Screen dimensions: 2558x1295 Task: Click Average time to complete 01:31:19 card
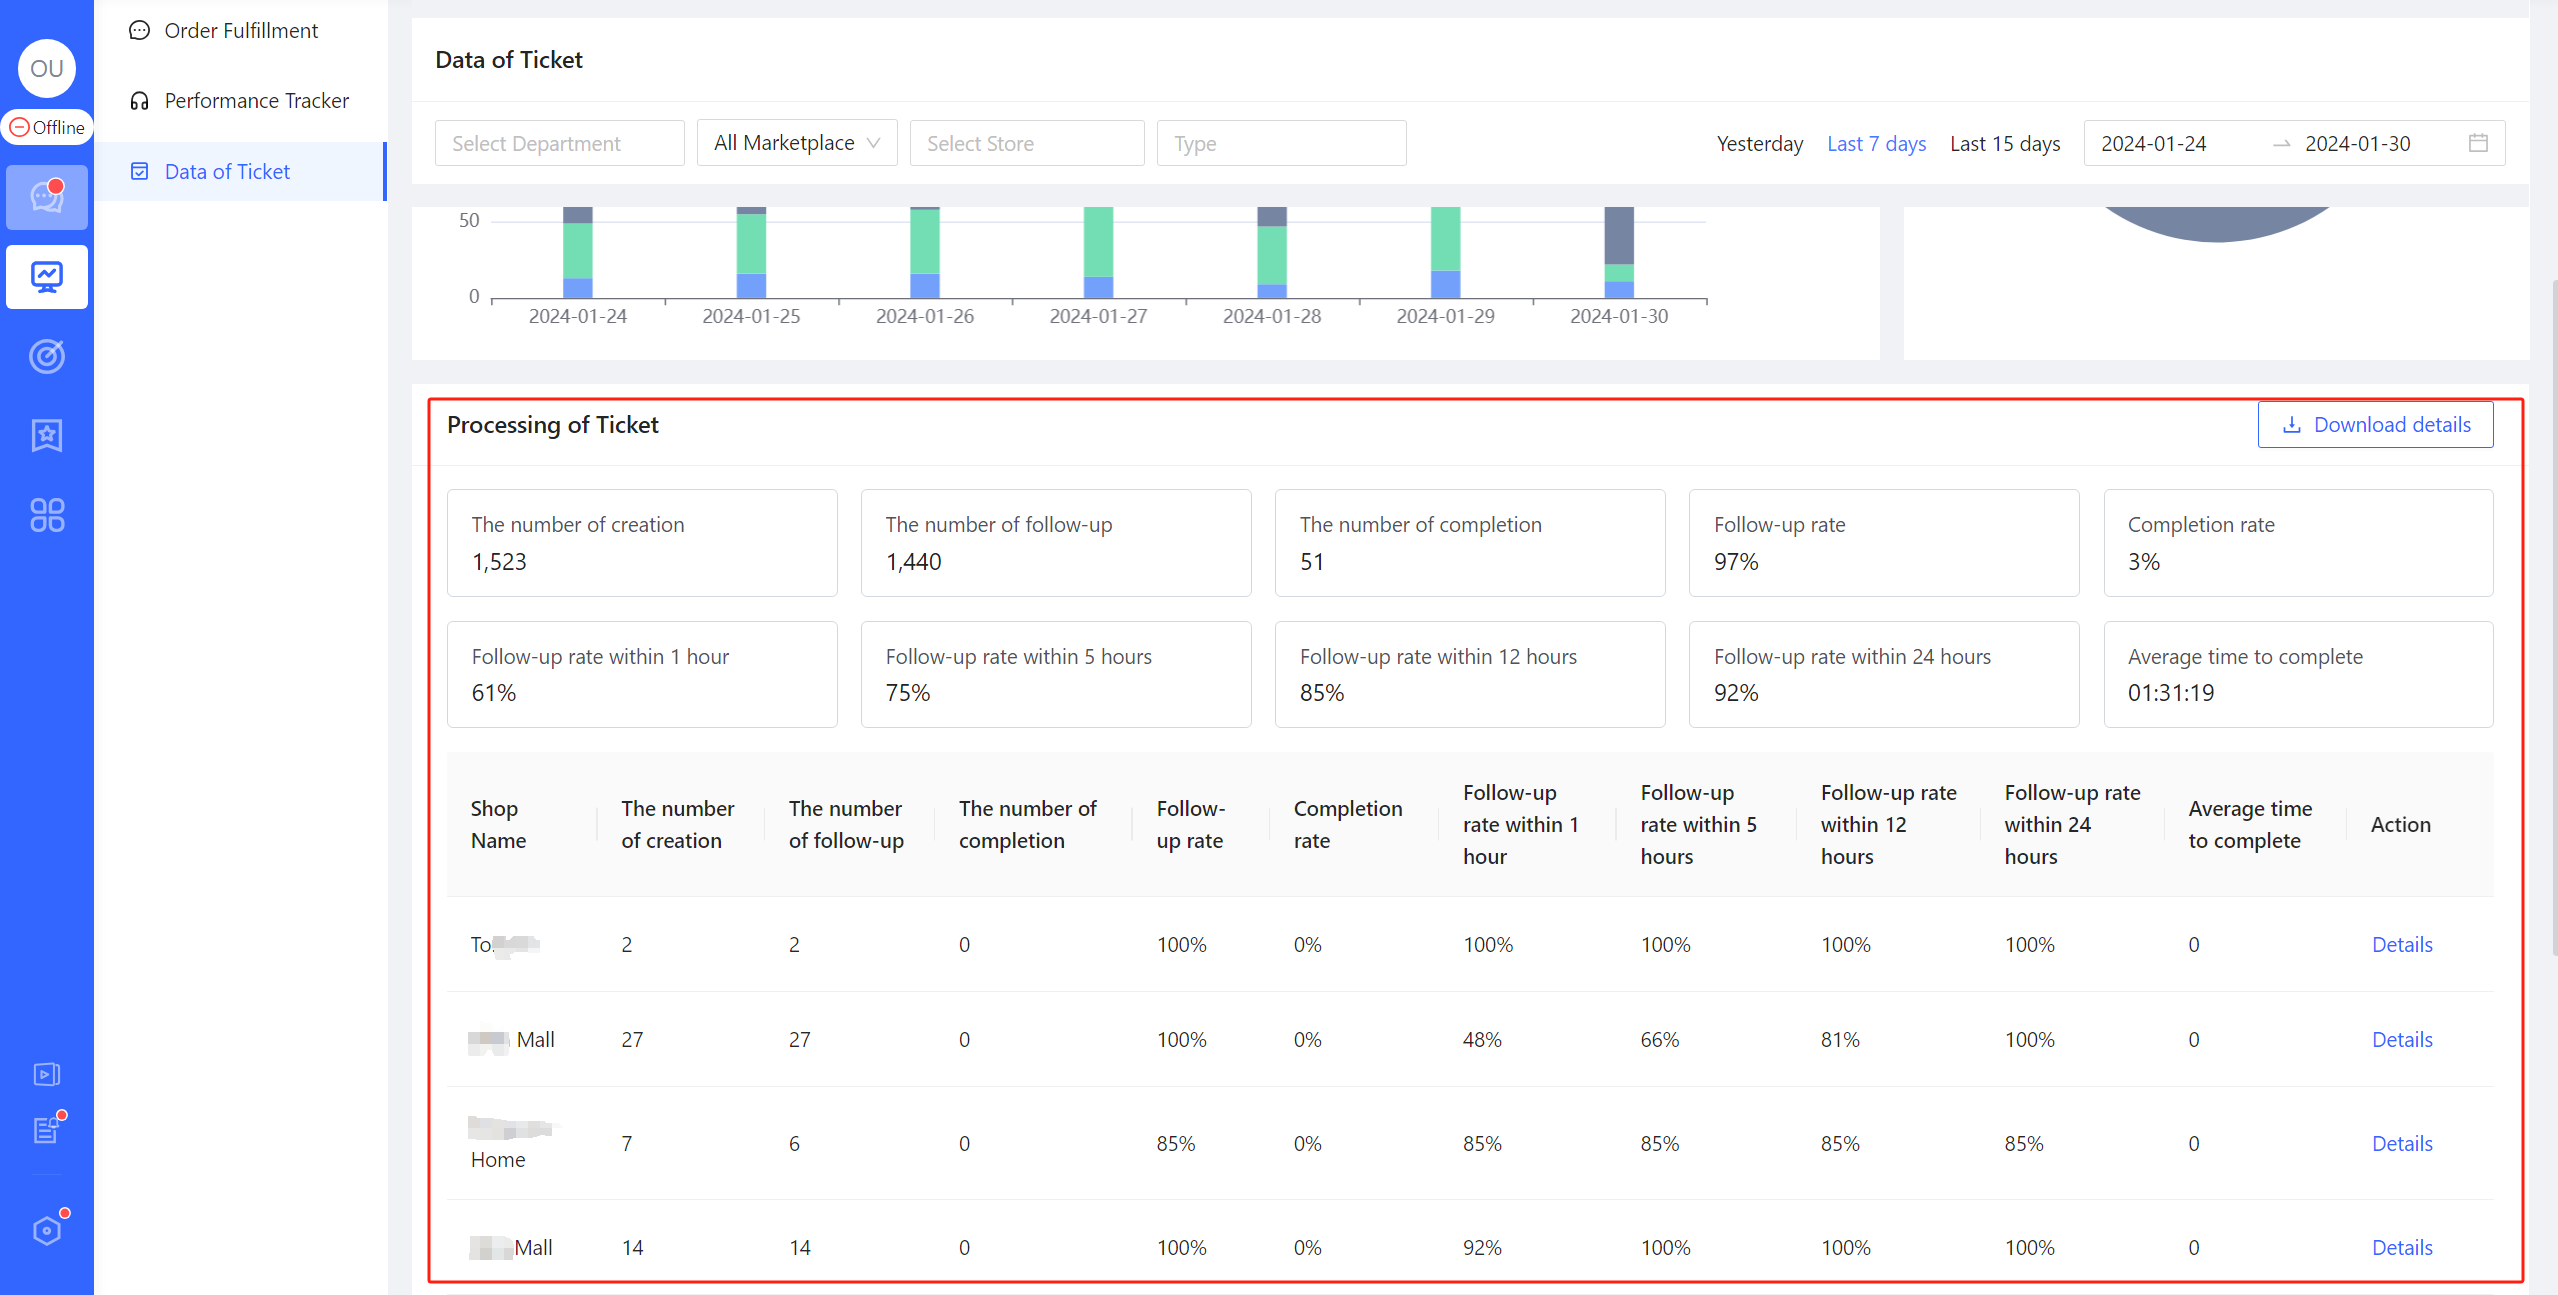coord(2298,675)
